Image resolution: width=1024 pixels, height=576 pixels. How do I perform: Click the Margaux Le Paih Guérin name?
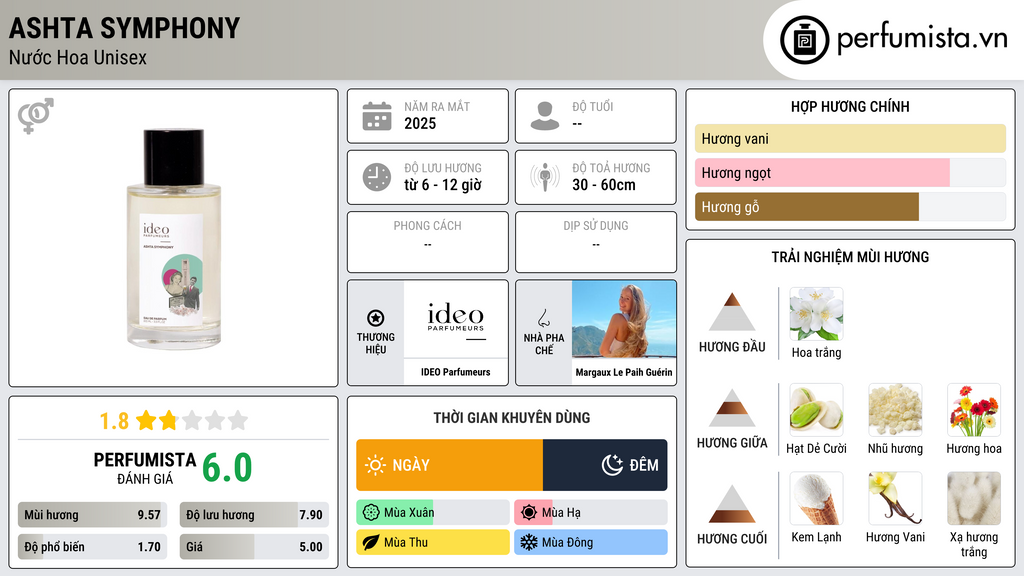[x=624, y=372]
